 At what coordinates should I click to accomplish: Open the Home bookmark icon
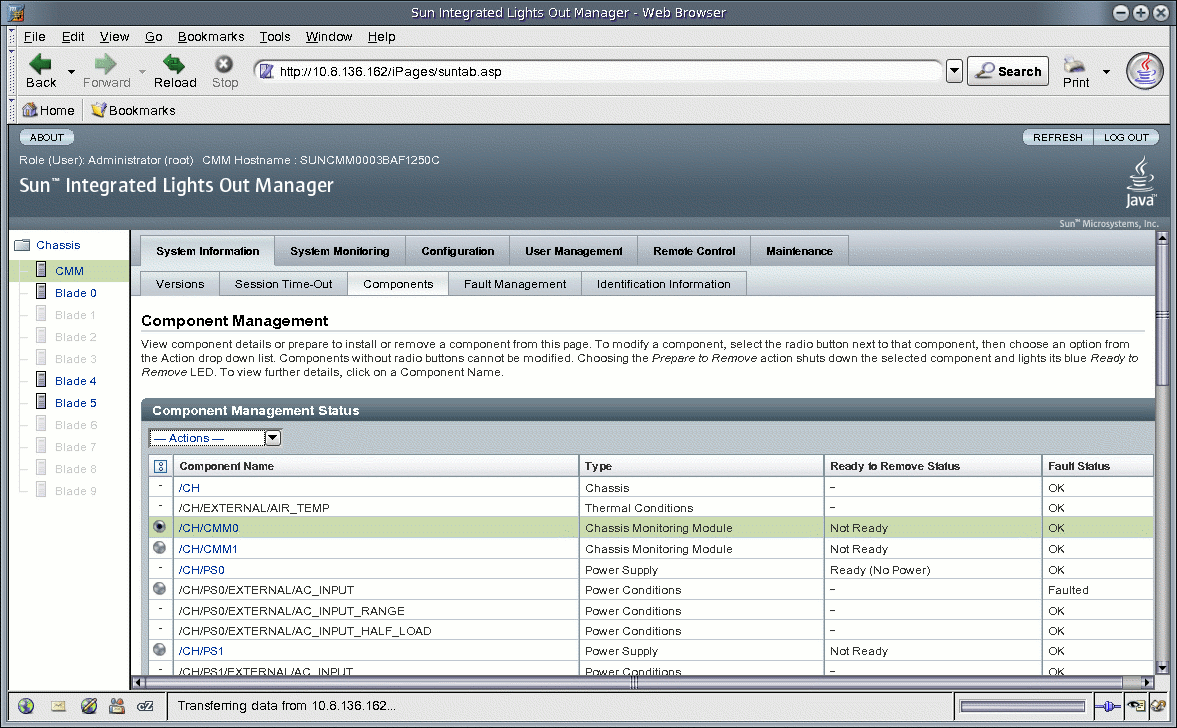pos(29,110)
